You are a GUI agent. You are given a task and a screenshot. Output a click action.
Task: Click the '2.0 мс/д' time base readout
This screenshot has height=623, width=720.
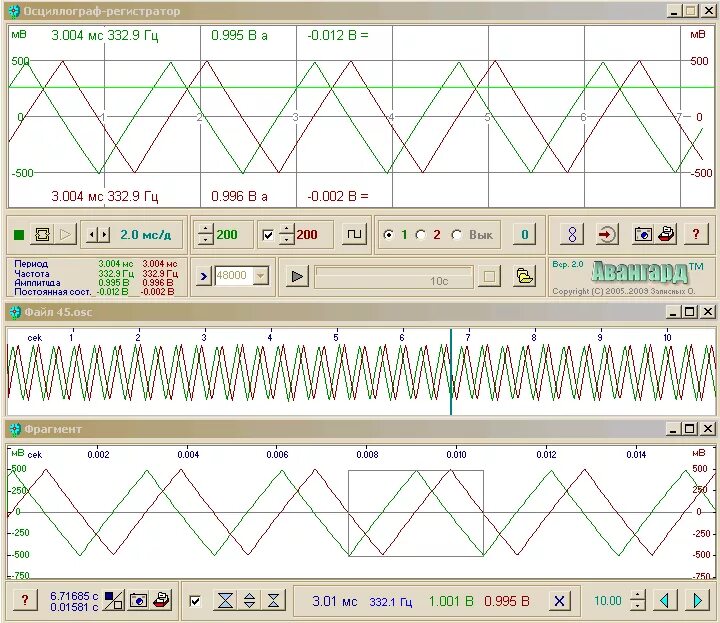point(145,235)
